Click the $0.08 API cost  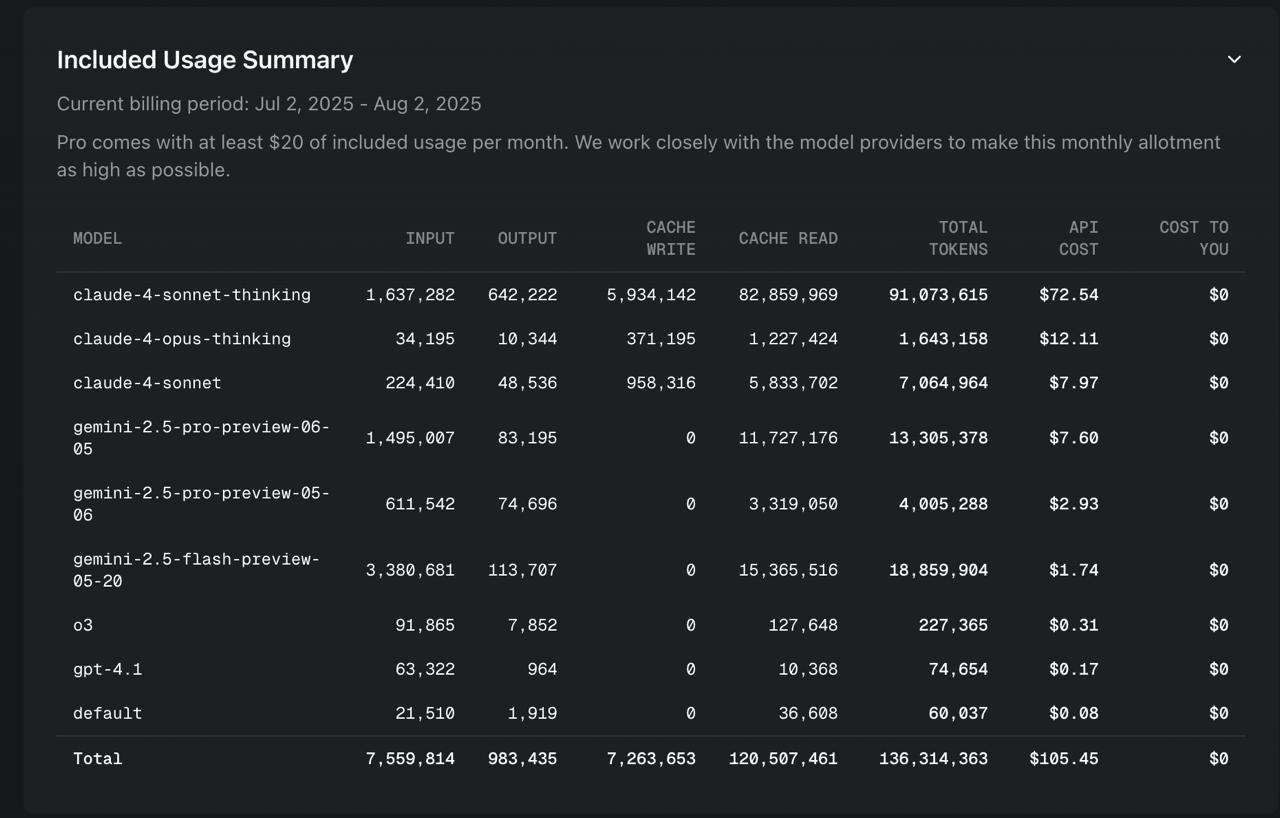pos(1074,713)
